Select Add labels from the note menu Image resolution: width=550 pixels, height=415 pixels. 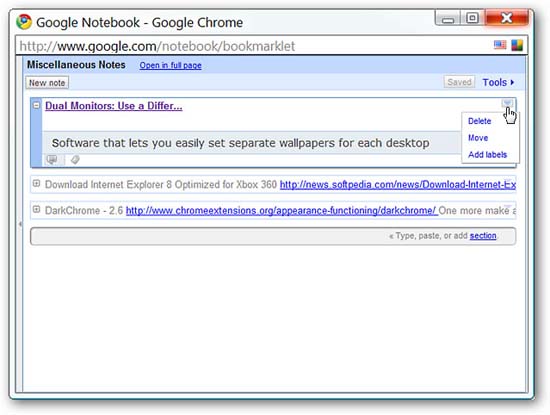[487, 155]
